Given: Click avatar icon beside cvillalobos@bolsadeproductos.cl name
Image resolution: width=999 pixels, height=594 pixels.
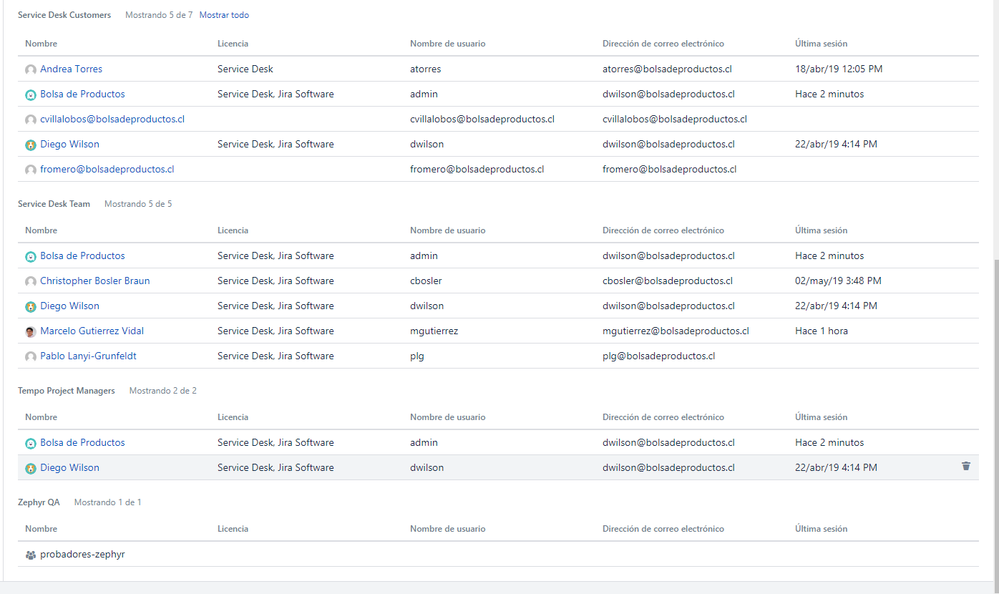Looking at the screenshot, I should coord(31,120).
